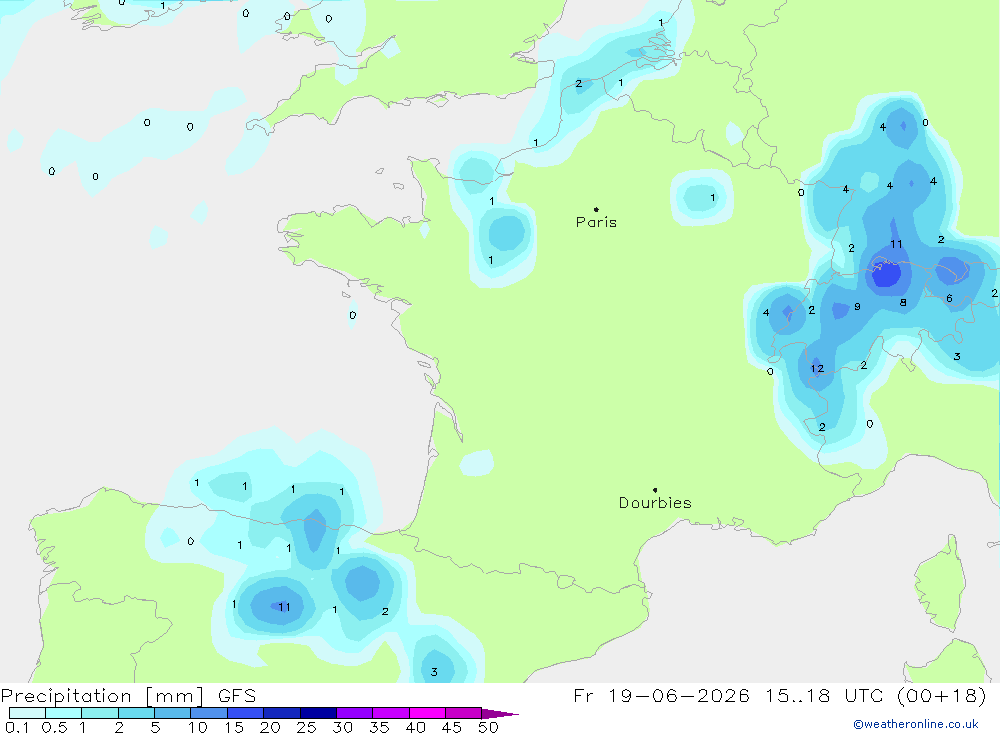Open the weatheronline.co.uk copyright link
Screen dimensions: 1000x733
click(916, 724)
